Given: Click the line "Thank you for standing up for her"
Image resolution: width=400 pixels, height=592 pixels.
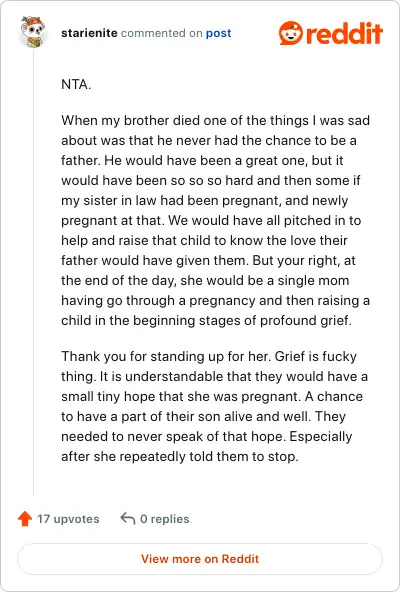Looking at the screenshot, I should click(x=209, y=356).
